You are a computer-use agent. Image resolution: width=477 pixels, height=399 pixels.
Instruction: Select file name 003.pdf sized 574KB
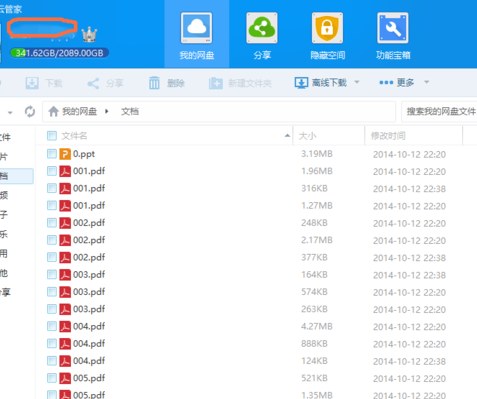coord(89,292)
